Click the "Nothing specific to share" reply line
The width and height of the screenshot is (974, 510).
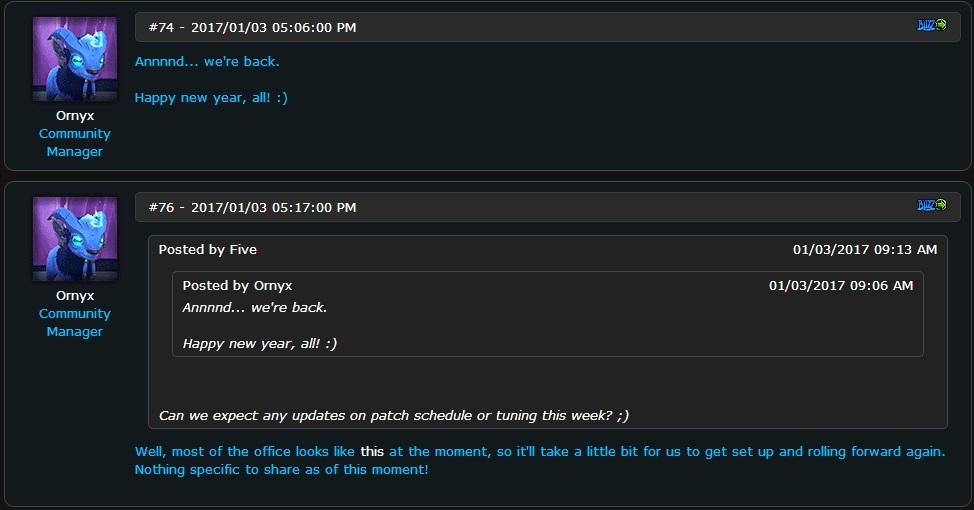coord(281,469)
